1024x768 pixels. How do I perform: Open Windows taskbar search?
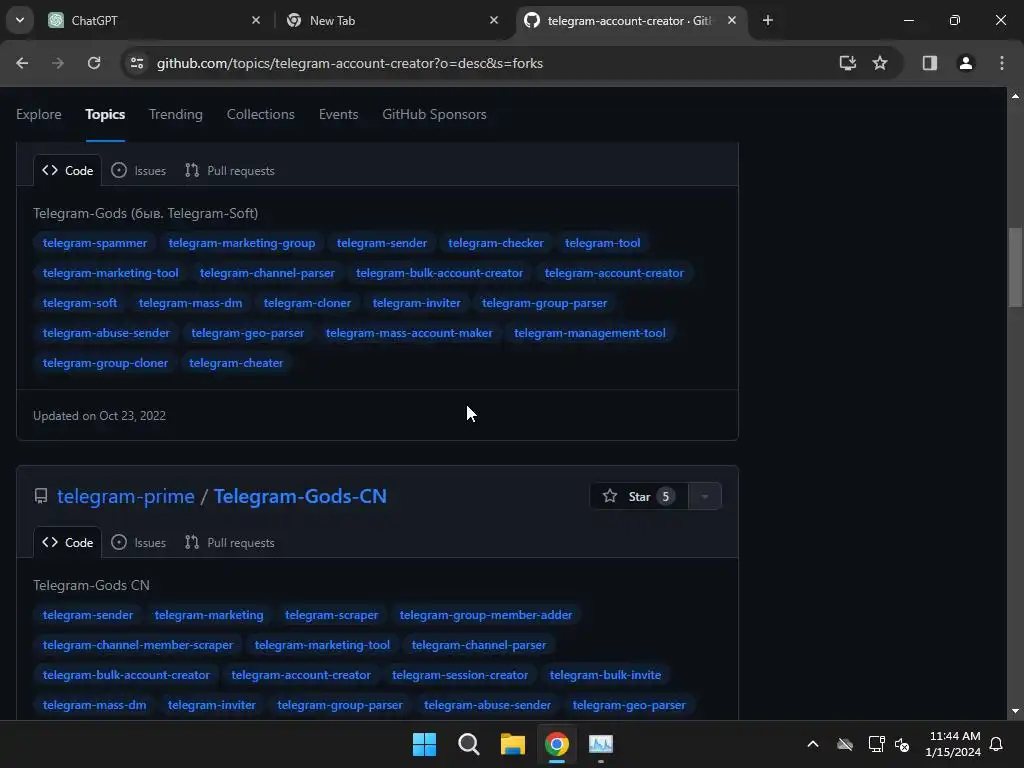pos(468,744)
